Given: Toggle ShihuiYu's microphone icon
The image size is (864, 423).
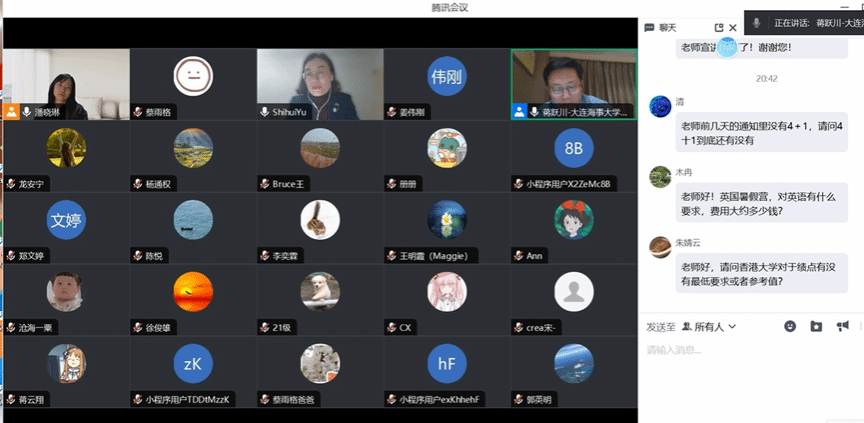Looking at the screenshot, I should pos(265,112).
